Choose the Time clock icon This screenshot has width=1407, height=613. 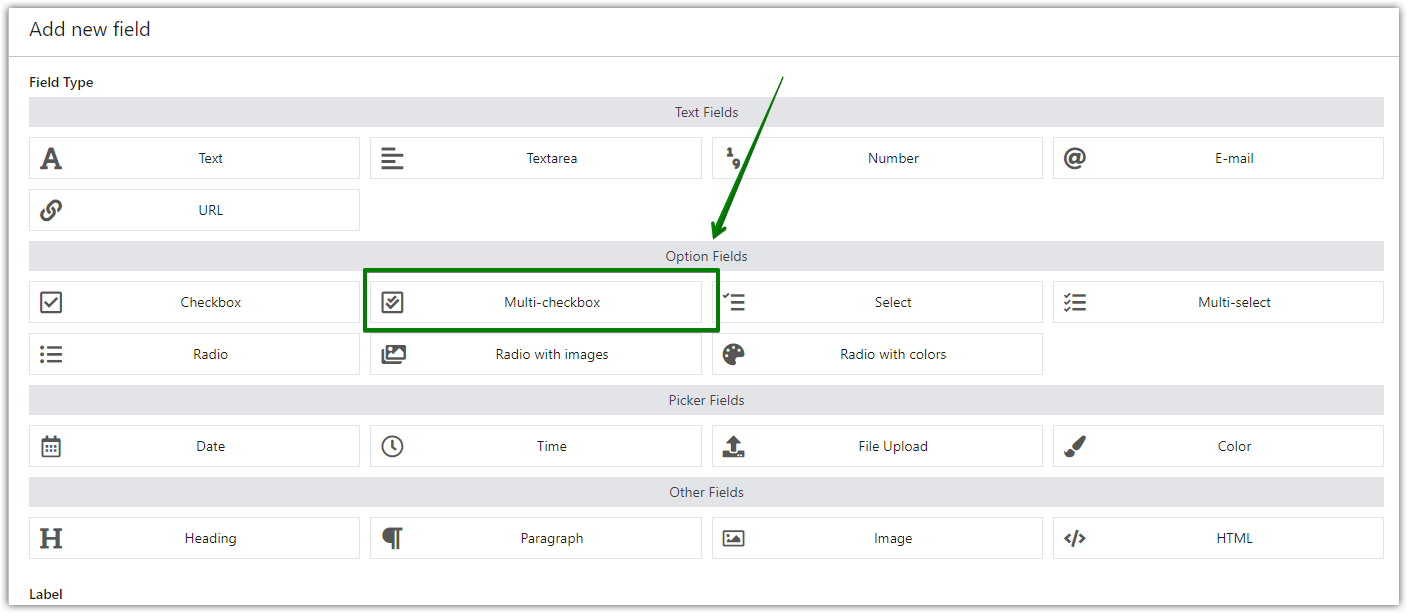point(392,446)
